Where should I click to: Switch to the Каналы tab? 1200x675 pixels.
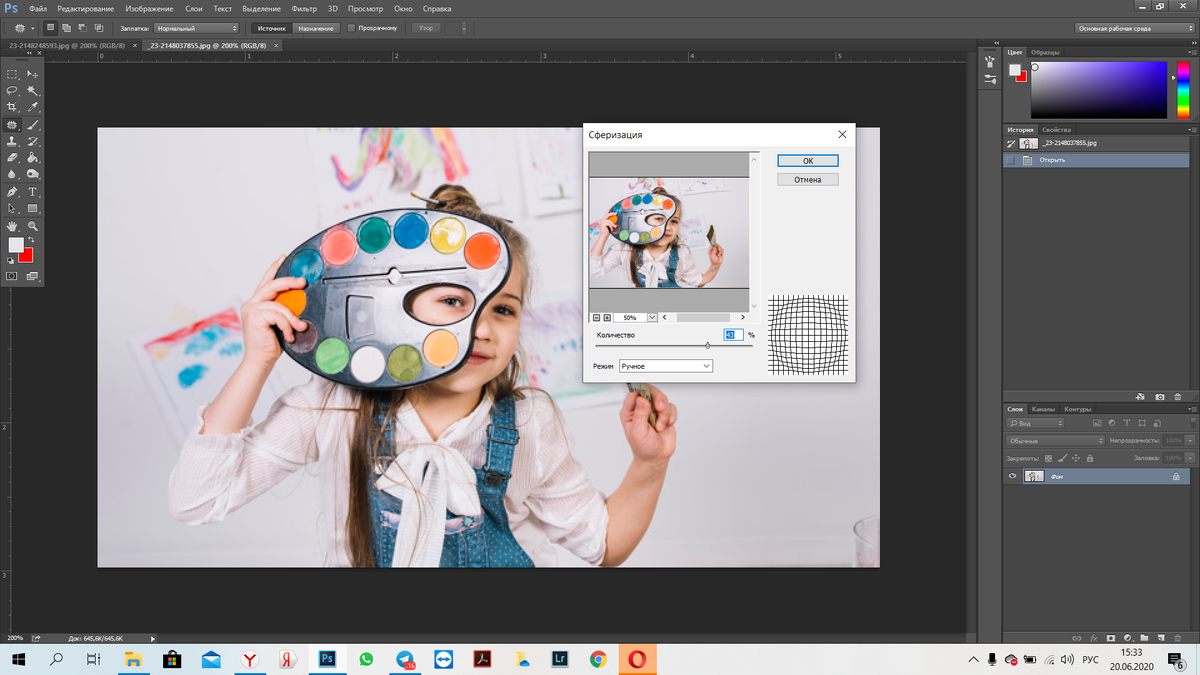[1043, 409]
